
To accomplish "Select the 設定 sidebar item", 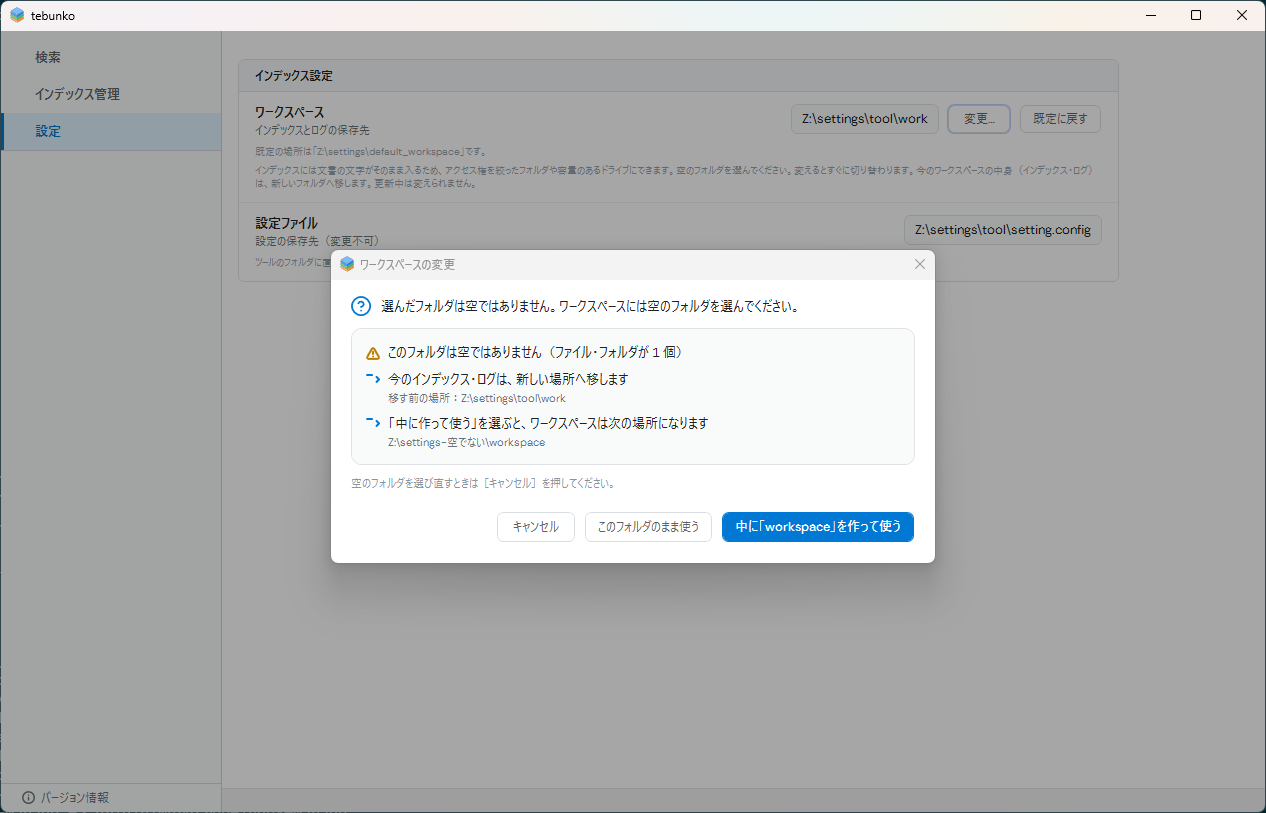I will pyautogui.click(x=111, y=131).
